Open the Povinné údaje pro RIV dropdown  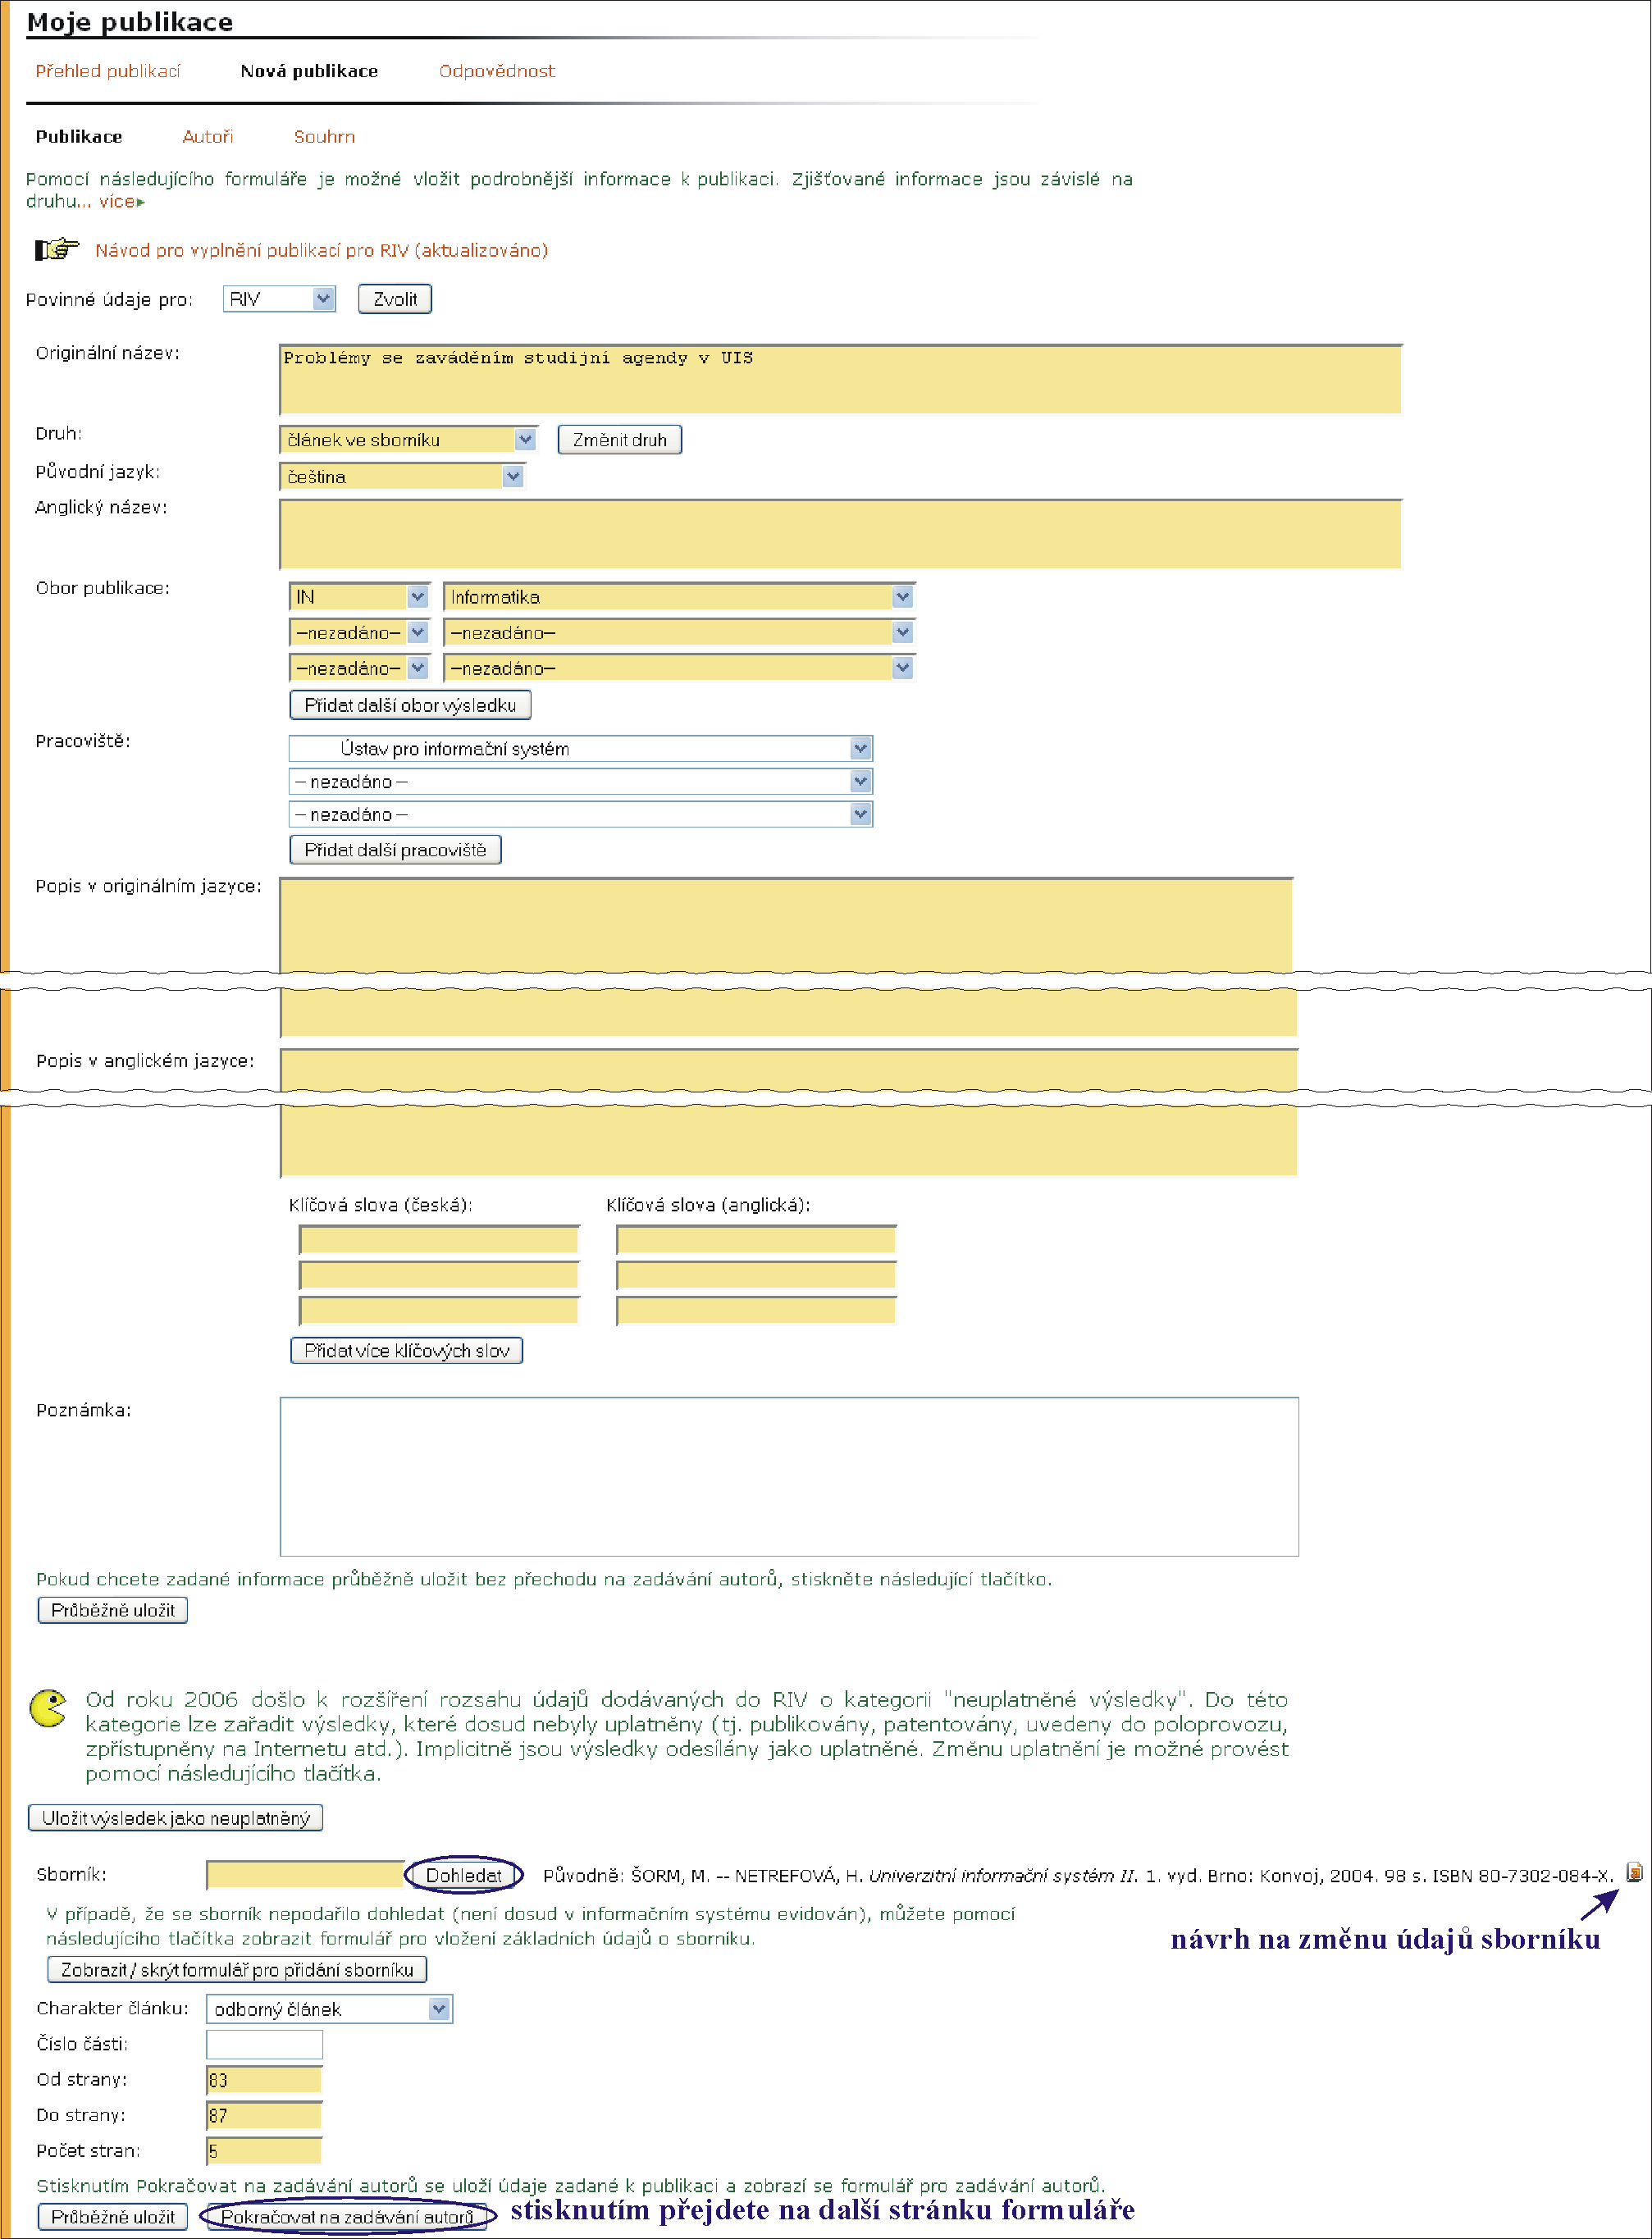click(279, 299)
